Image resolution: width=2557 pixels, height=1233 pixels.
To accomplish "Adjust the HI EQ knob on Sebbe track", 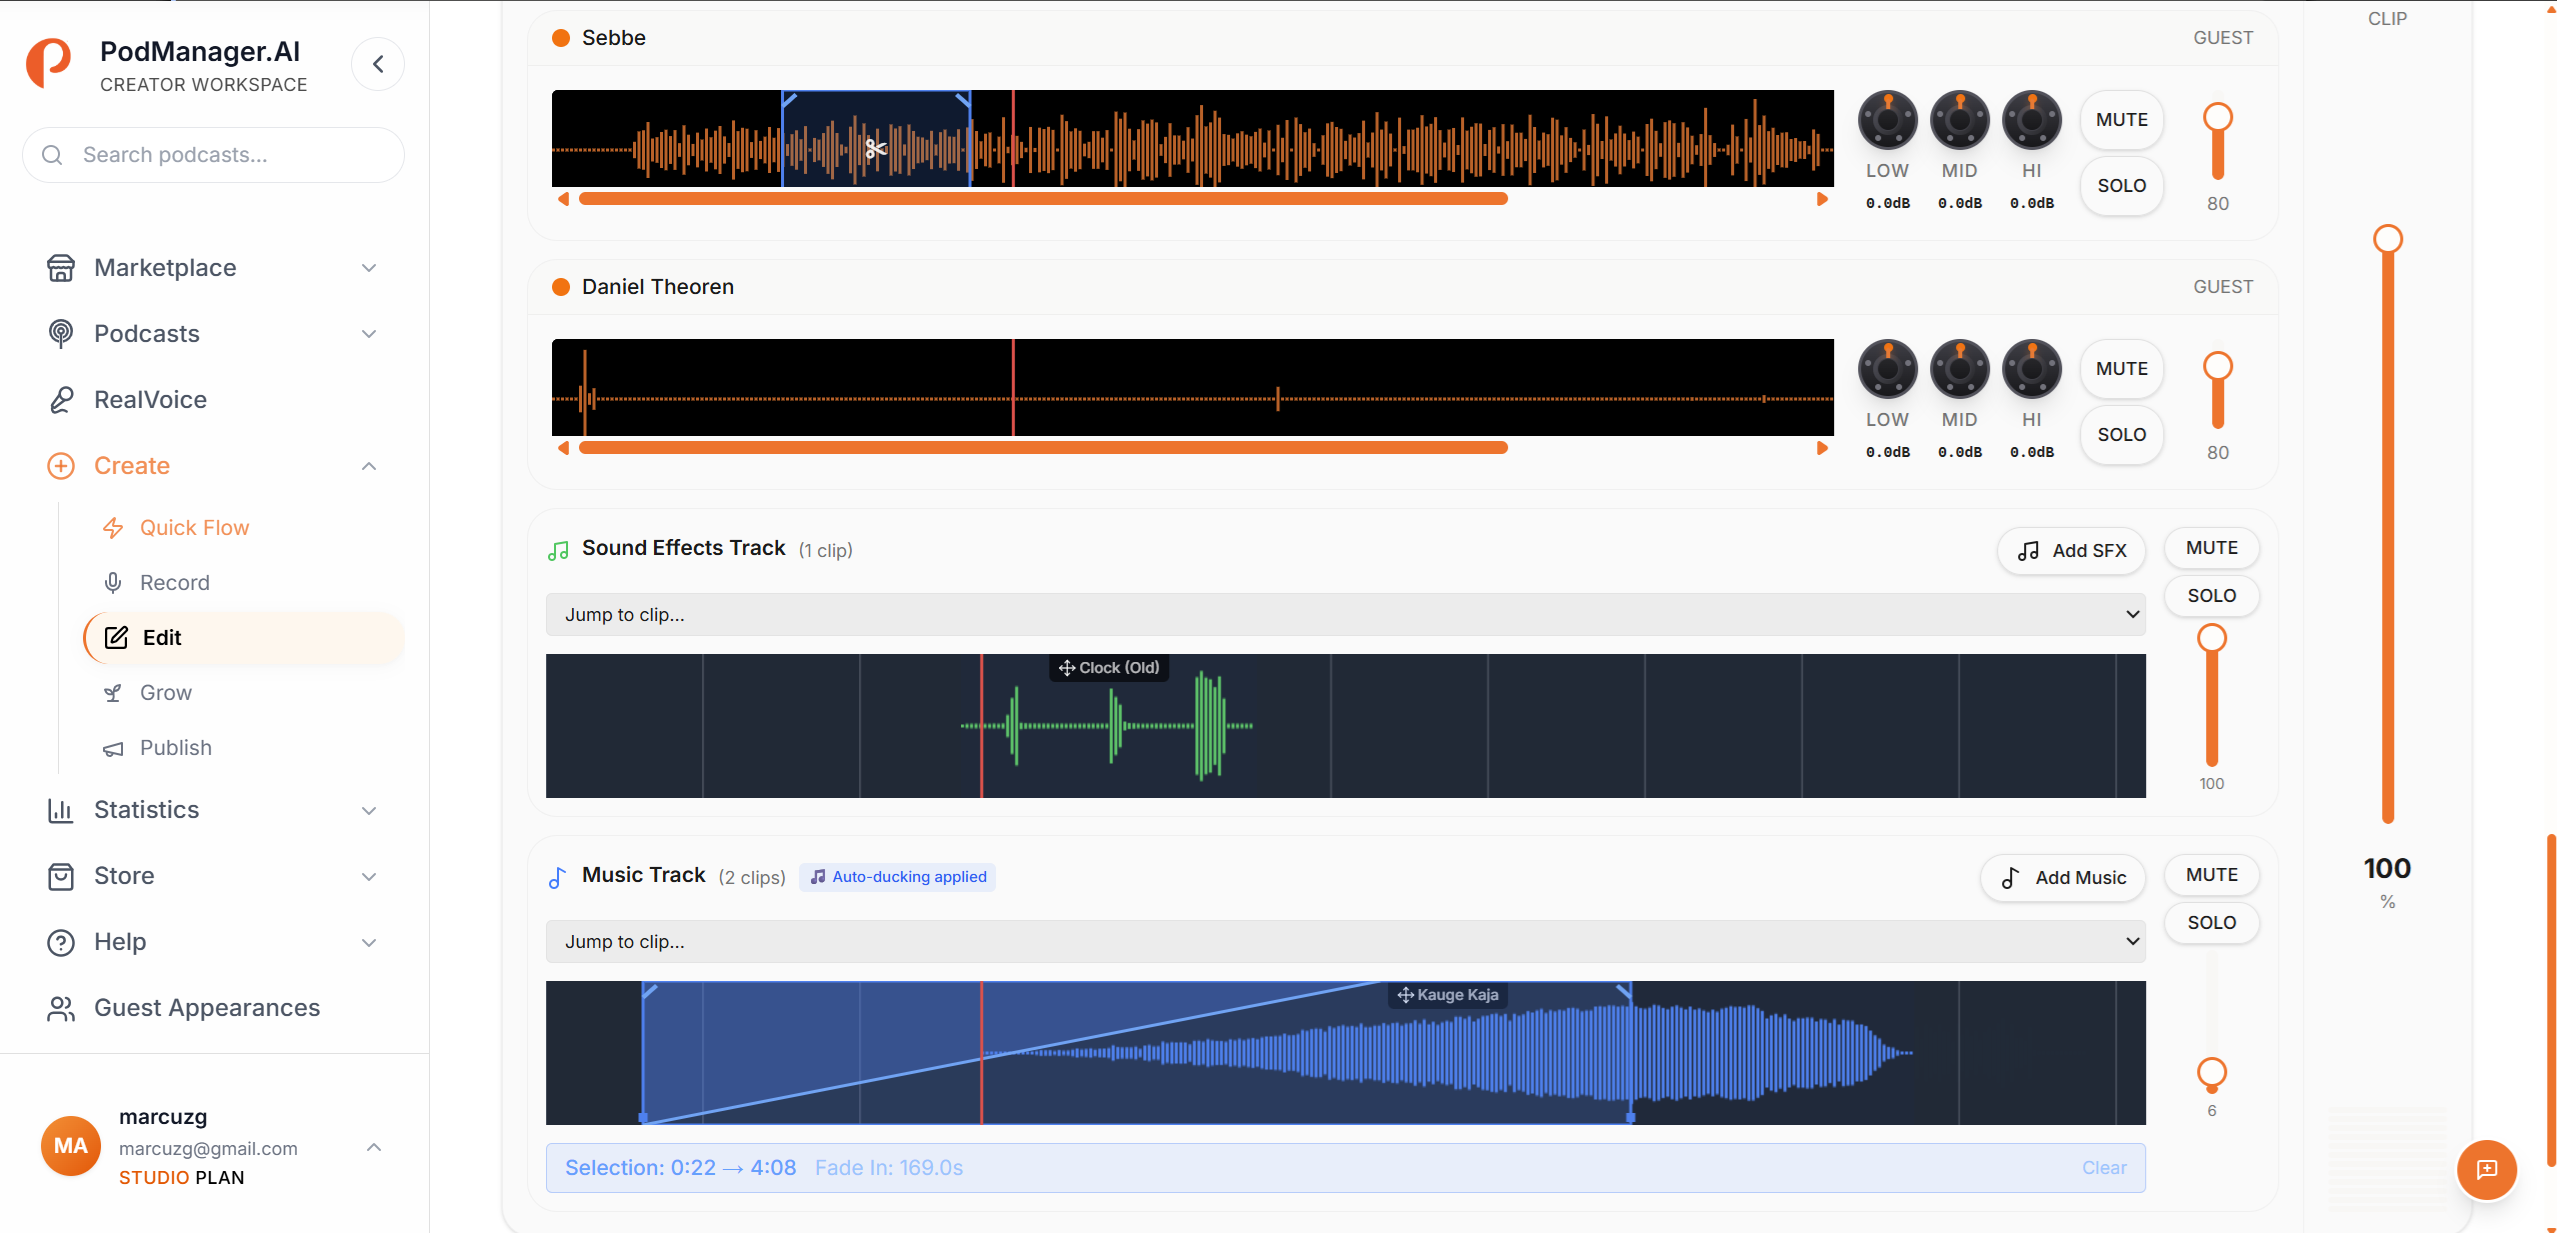I will [2031, 120].
